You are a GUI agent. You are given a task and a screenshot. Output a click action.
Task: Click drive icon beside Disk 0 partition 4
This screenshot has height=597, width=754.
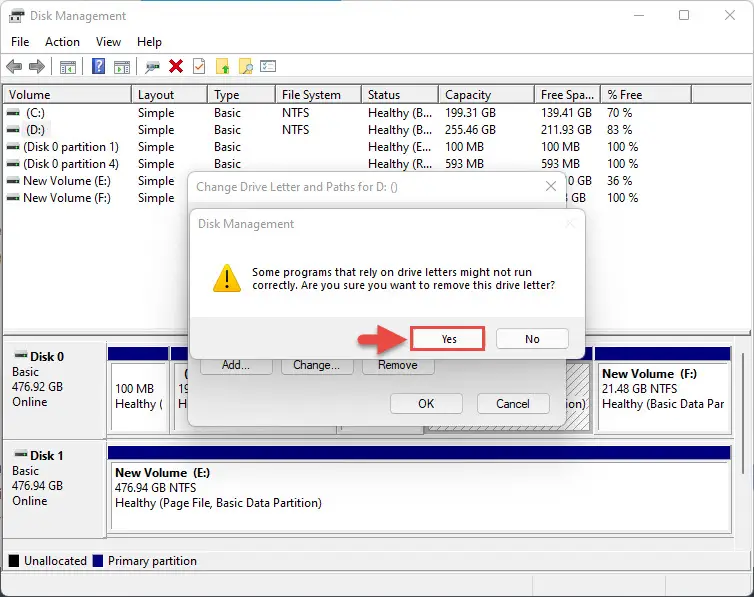(x=13, y=164)
